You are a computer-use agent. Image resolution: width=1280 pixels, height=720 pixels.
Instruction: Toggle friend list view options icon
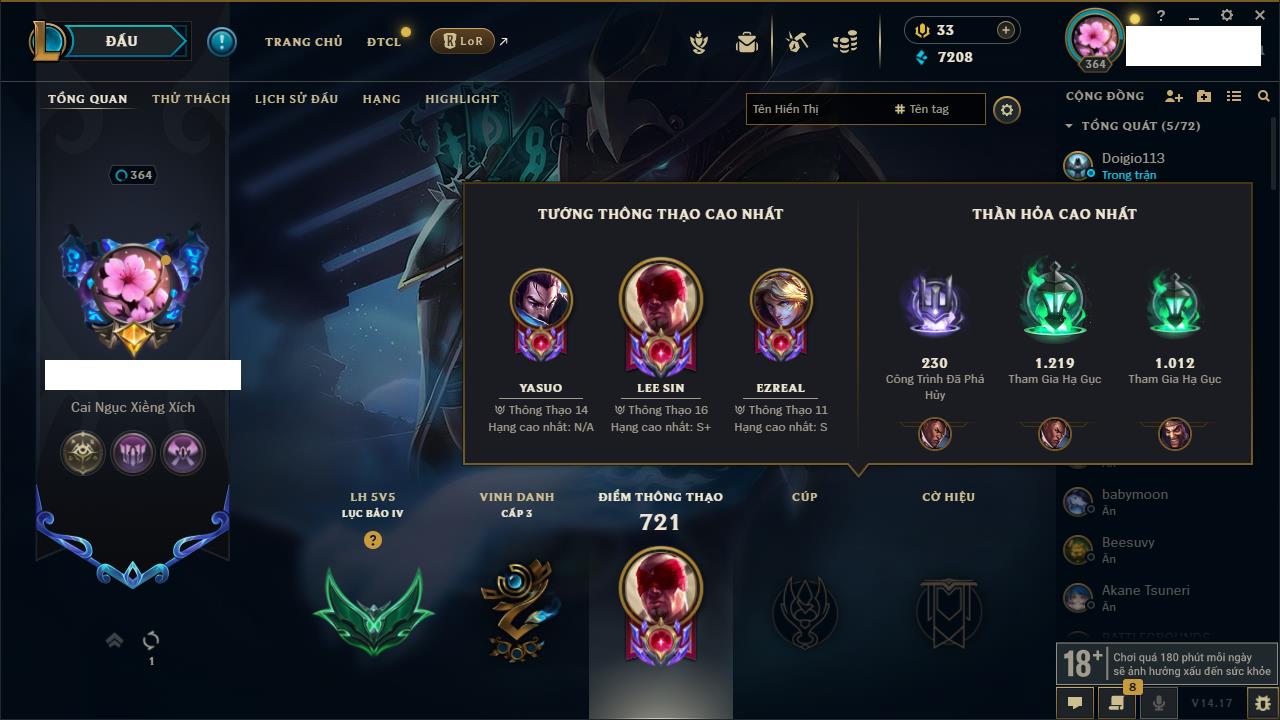click(1234, 96)
